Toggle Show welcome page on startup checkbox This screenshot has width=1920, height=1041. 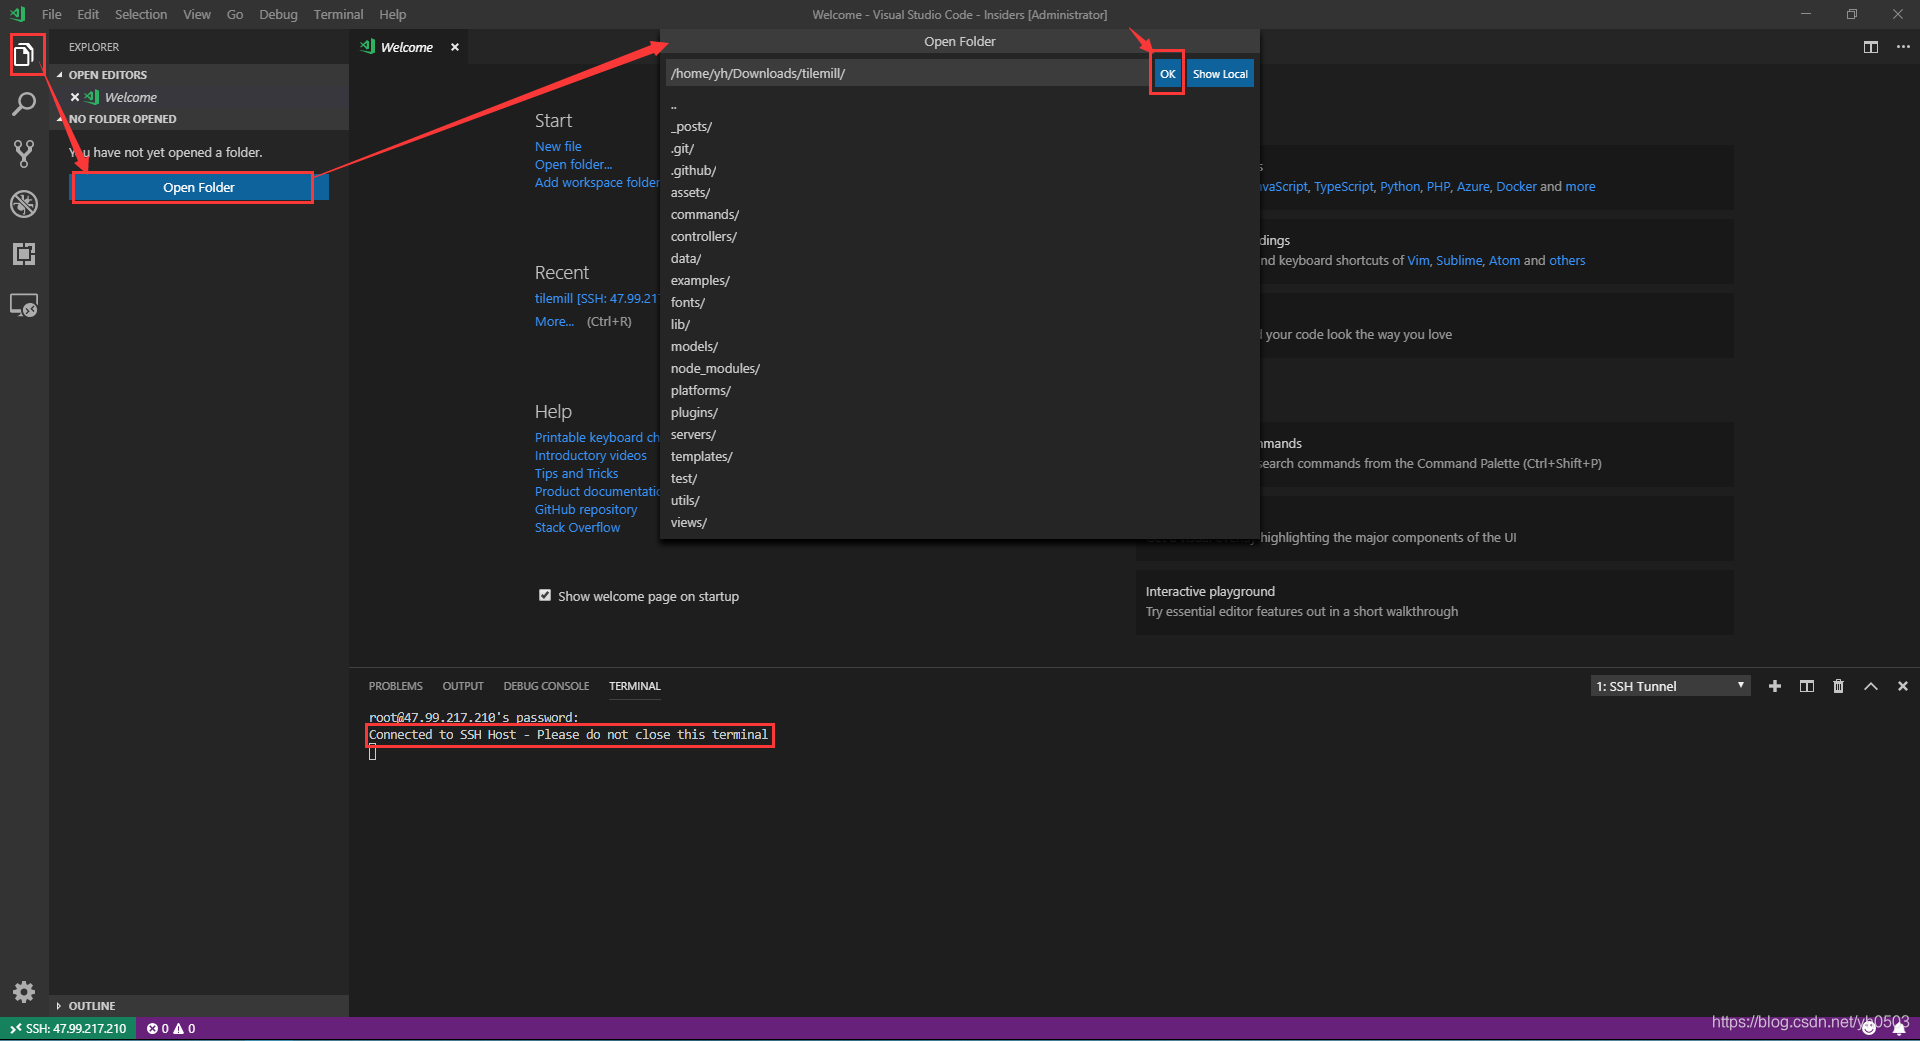(545, 595)
